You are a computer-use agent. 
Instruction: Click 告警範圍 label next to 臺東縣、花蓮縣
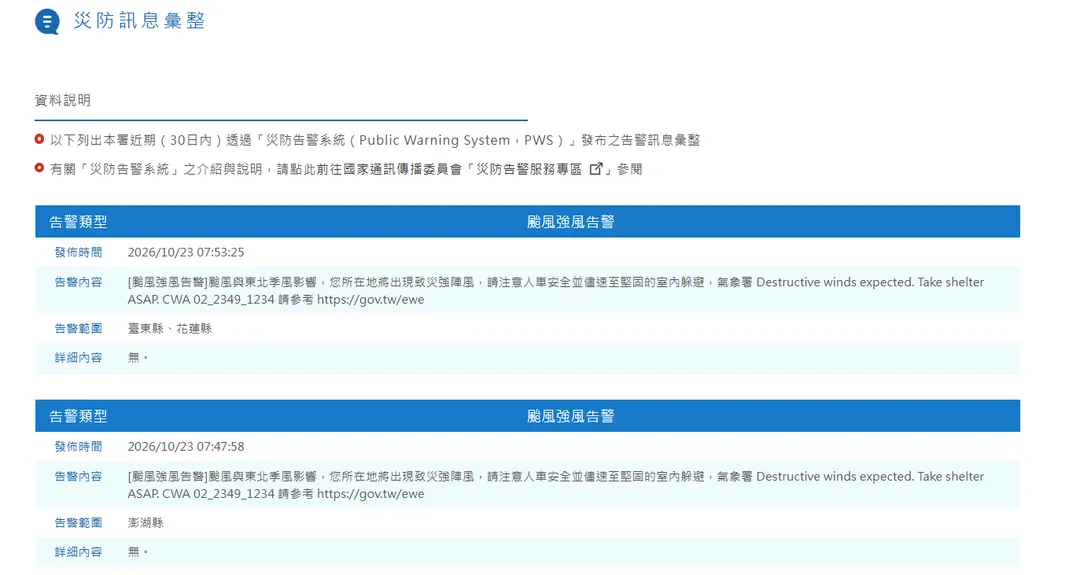click(79, 328)
